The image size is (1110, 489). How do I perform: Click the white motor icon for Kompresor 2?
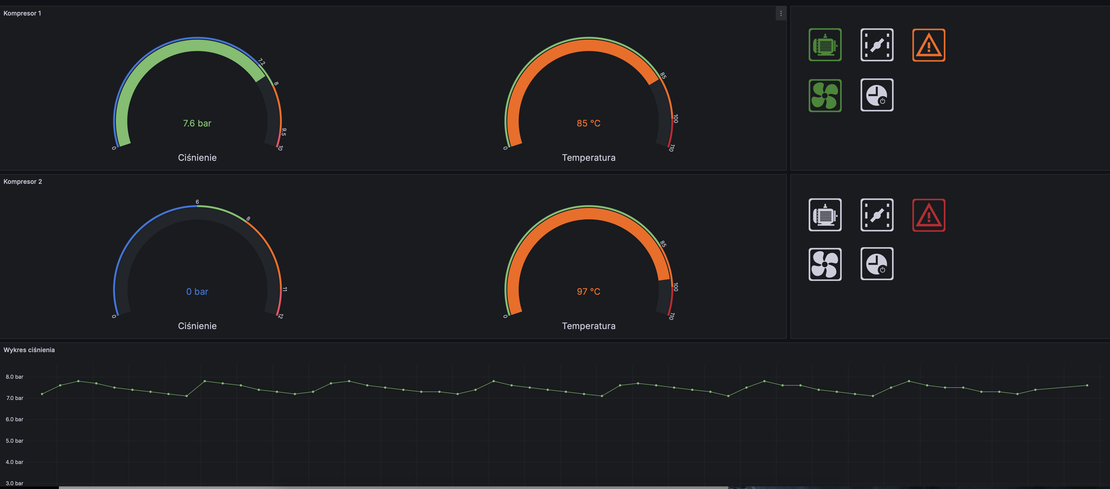tap(825, 214)
